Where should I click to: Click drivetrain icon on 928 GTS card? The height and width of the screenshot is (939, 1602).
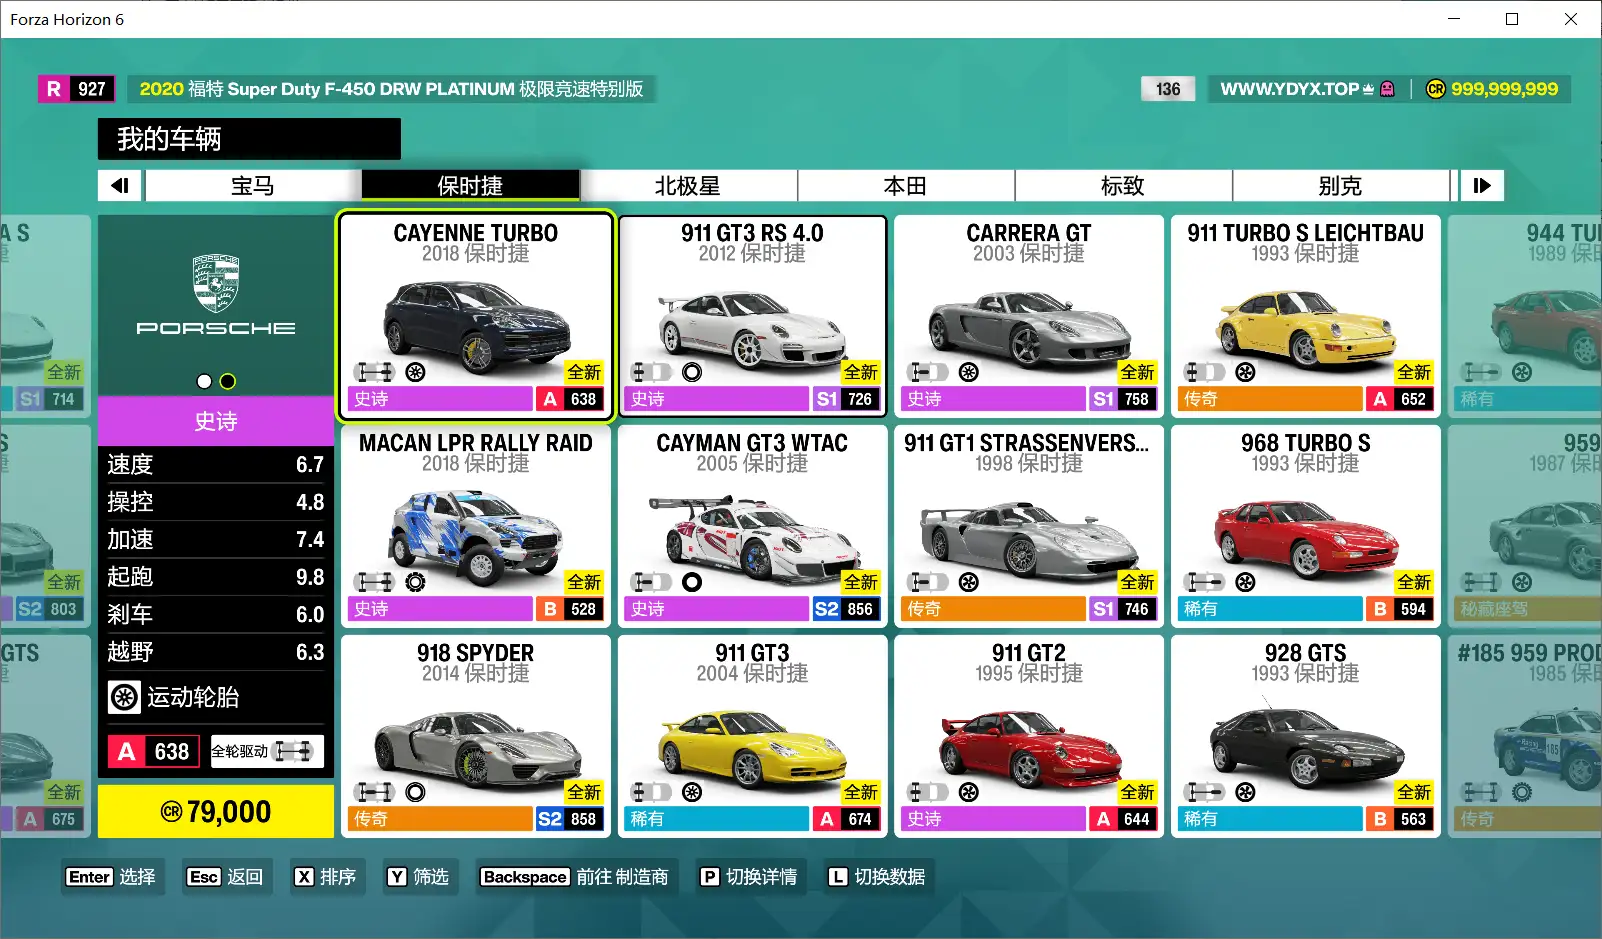1205,792
